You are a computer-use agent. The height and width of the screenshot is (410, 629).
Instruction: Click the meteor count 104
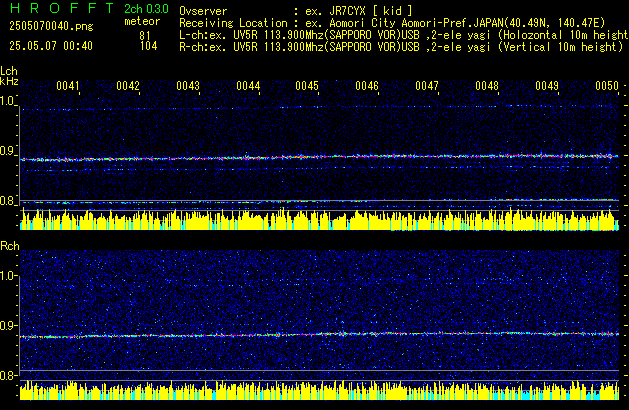click(148, 46)
